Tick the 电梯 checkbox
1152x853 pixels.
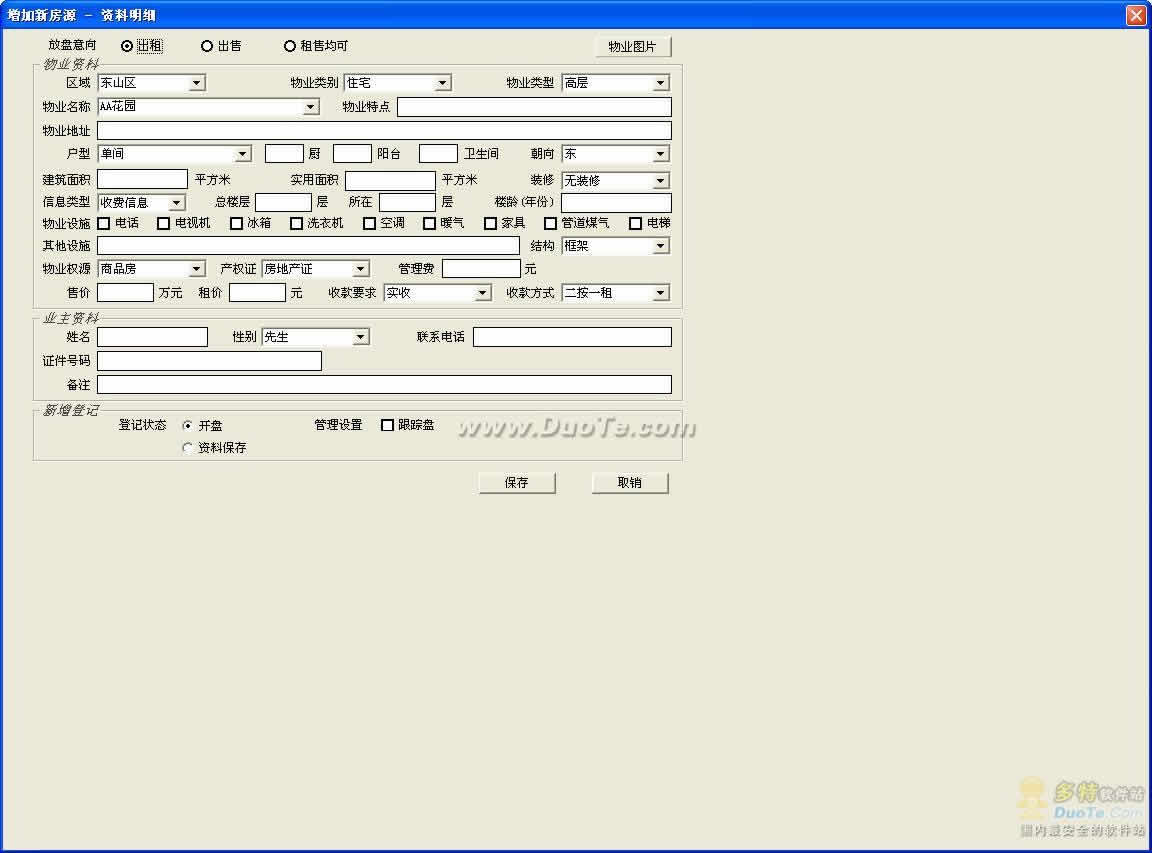coord(635,223)
